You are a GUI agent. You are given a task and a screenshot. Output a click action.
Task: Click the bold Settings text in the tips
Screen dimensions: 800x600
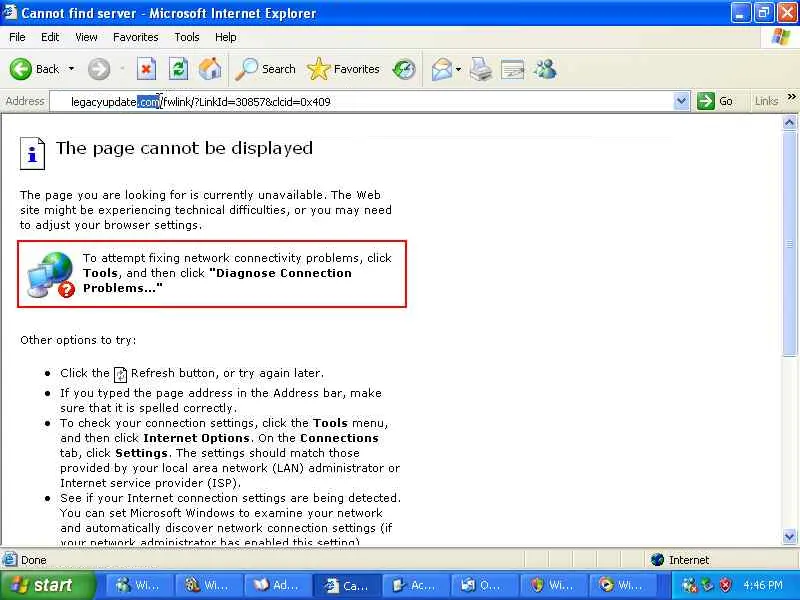tap(141, 453)
